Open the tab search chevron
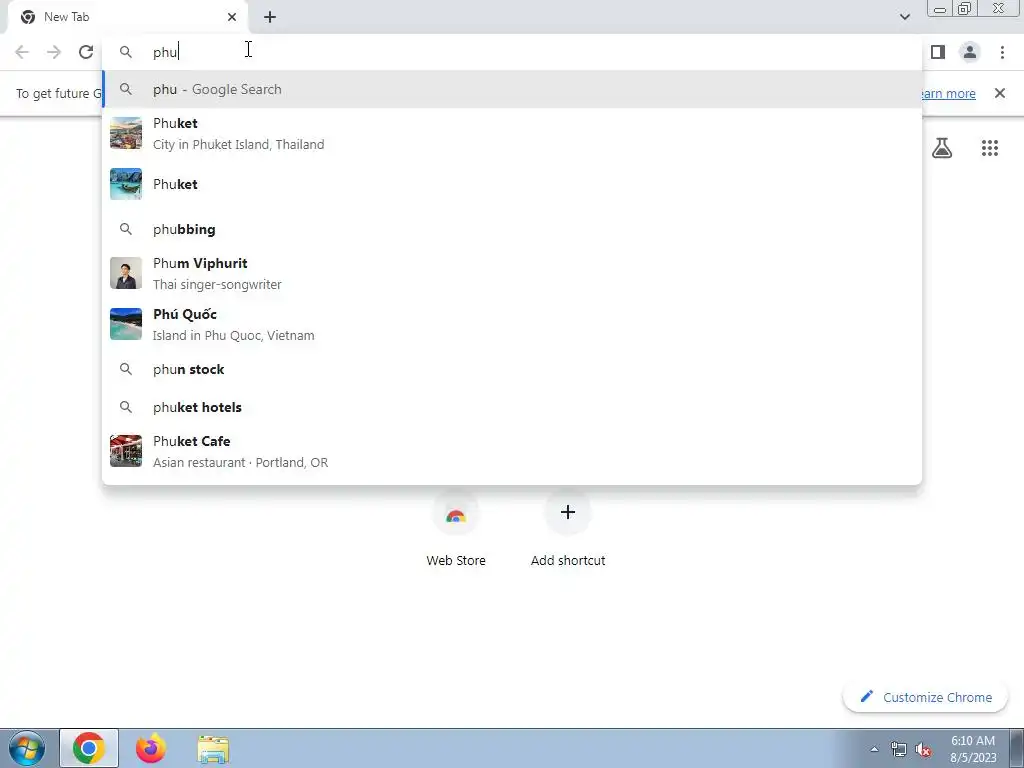Image resolution: width=1024 pixels, height=768 pixels. pyautogui.click(x=904, y=17)
